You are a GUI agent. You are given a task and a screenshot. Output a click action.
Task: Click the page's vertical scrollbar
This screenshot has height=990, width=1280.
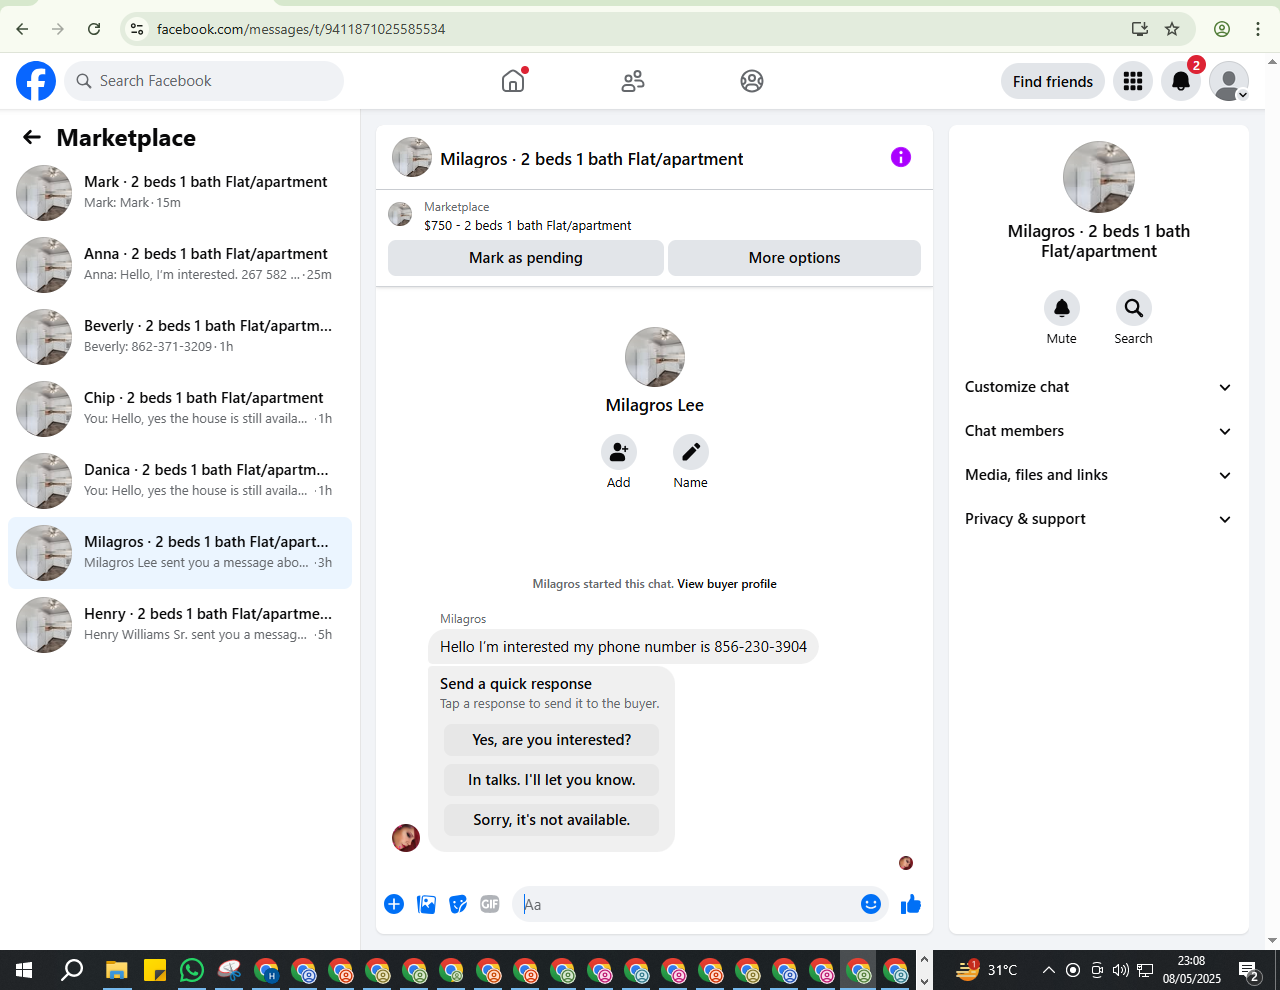coord(1272,500)
